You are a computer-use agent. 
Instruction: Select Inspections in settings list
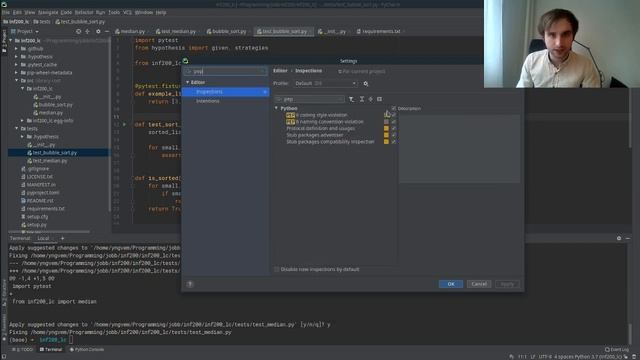tap(226, 92)
